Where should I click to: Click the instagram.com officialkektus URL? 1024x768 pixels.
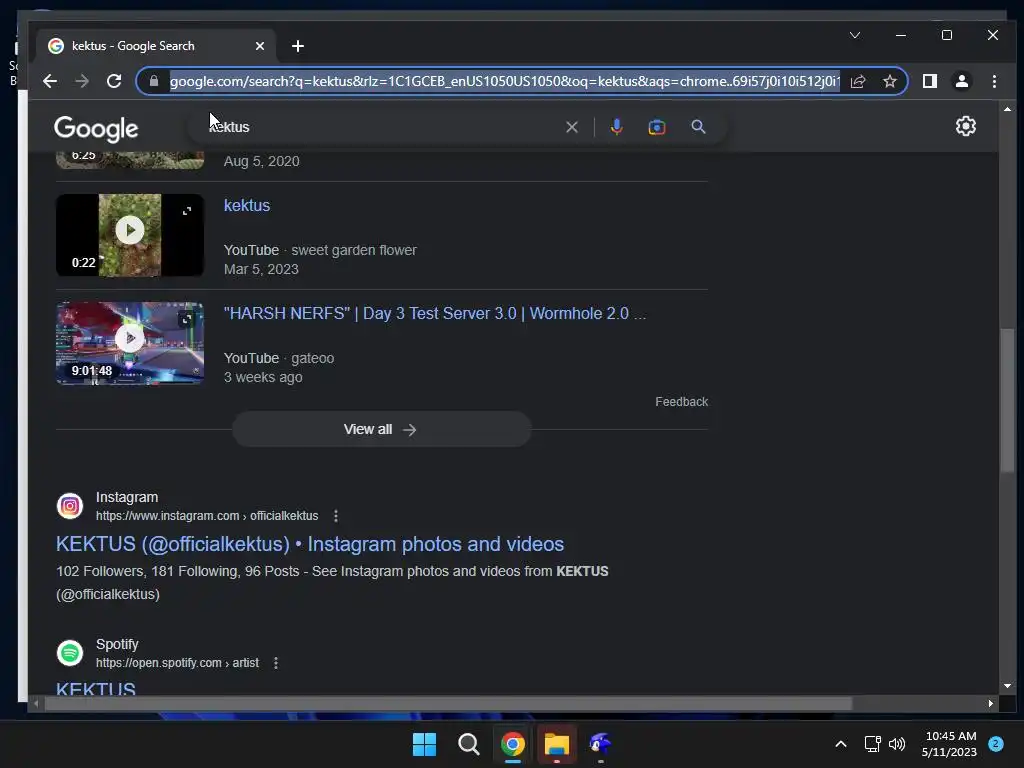(207, 516)
